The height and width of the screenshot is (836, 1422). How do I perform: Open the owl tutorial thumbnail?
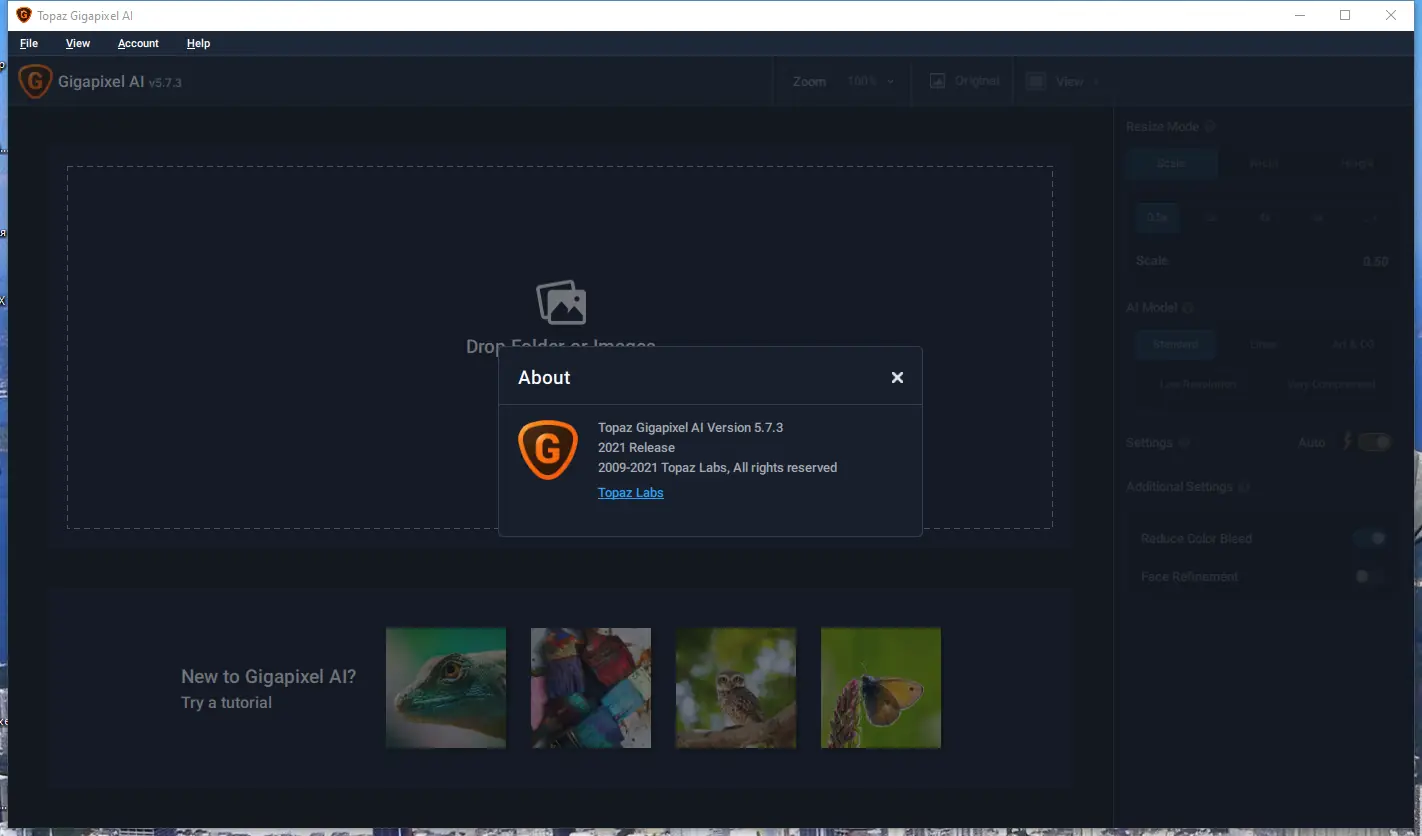tap(736, 688)
